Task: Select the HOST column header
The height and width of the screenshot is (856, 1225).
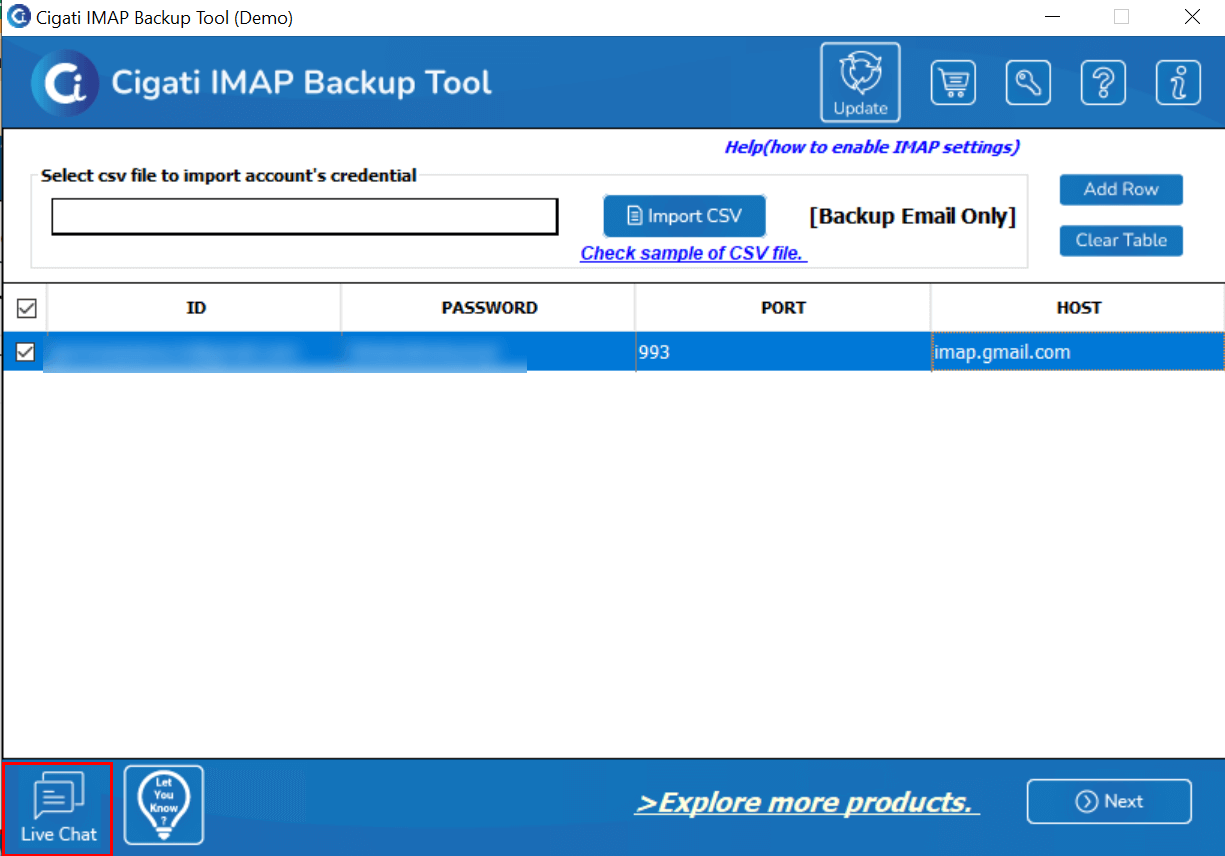Action: [1078, 308]
